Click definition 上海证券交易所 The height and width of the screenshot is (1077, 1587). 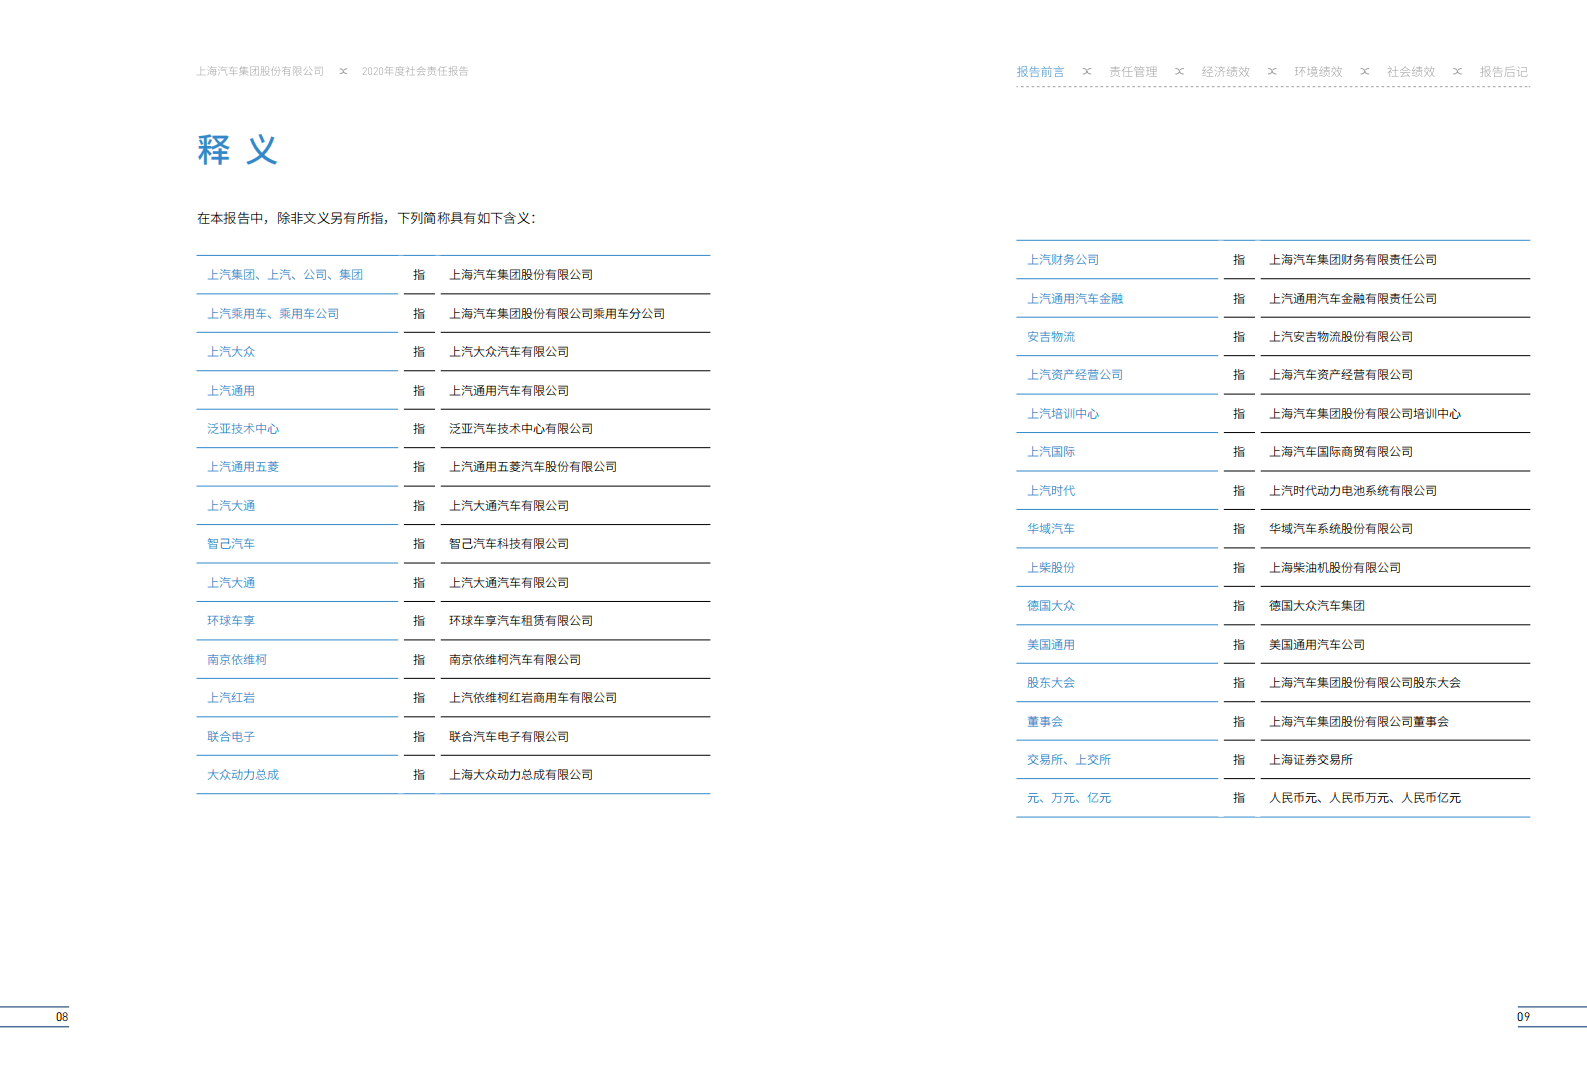click(1311, 760)
